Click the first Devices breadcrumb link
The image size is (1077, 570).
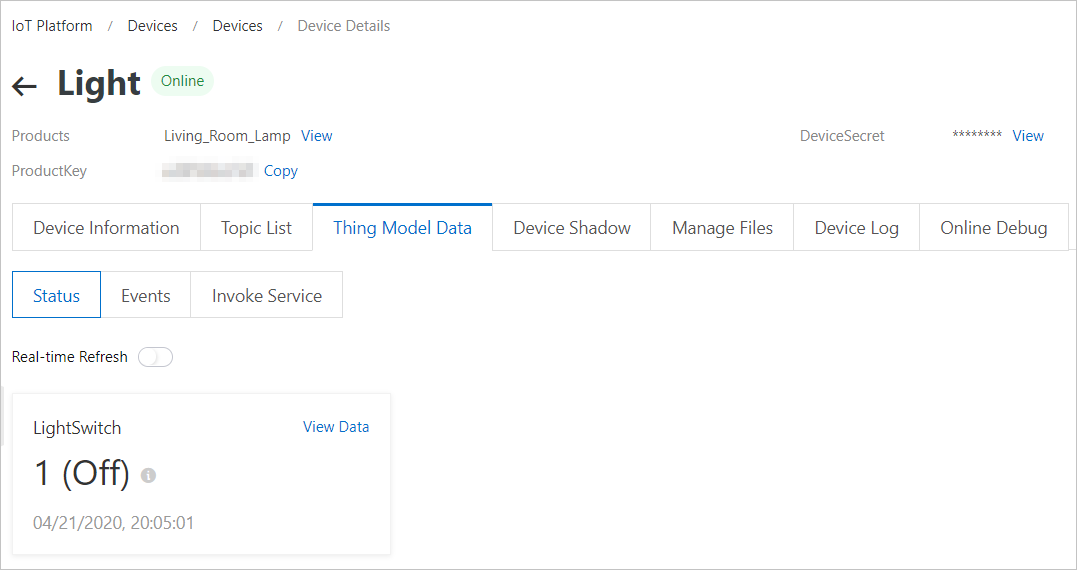pyautogui.click(x=152, y=26)
